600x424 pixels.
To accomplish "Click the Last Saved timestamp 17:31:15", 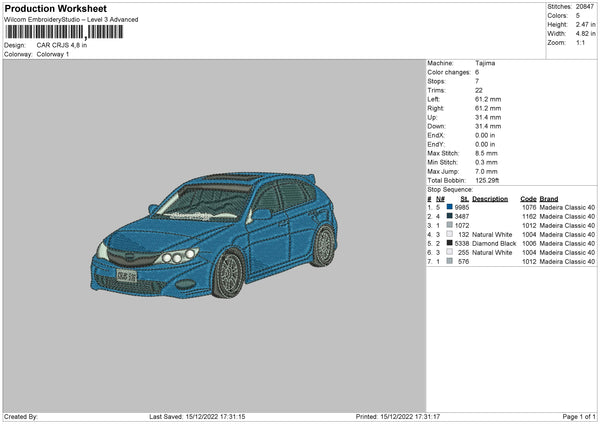I will pos(215,417).
